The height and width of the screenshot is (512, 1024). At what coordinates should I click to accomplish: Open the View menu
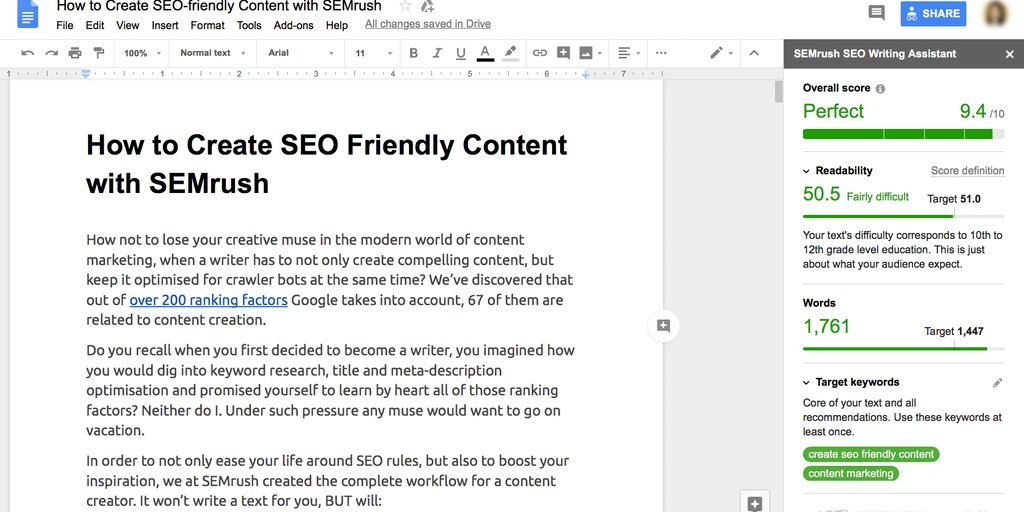(127, 25)
